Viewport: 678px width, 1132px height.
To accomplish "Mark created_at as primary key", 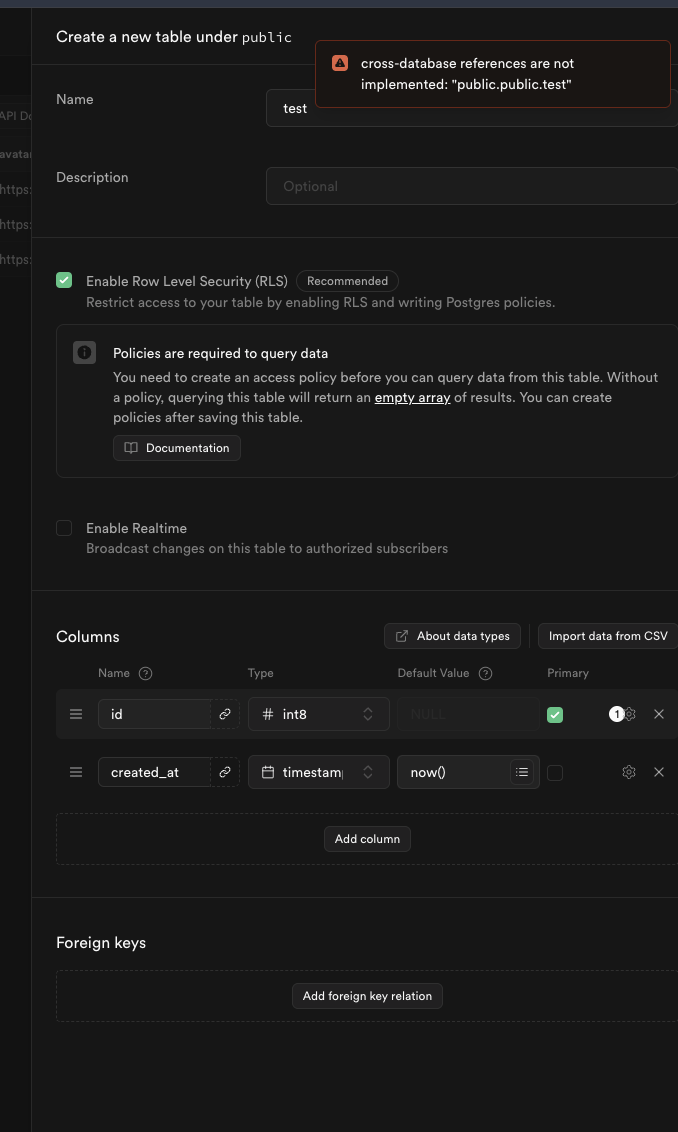I will [555, 772].
